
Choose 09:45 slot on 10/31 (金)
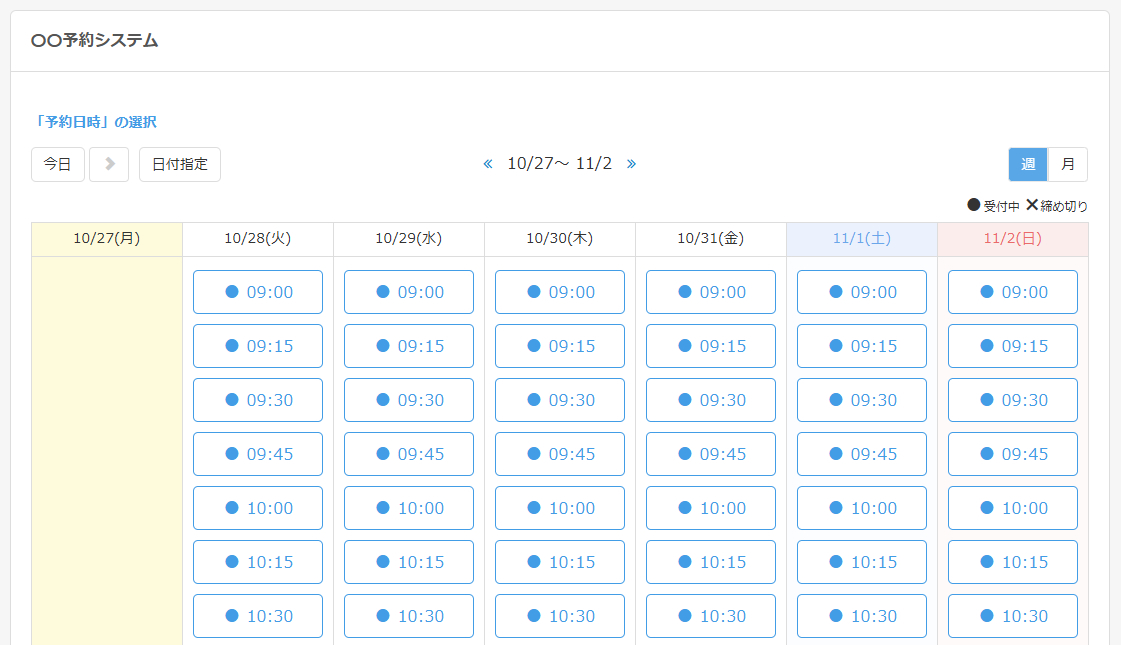click(x=711, y=454)
